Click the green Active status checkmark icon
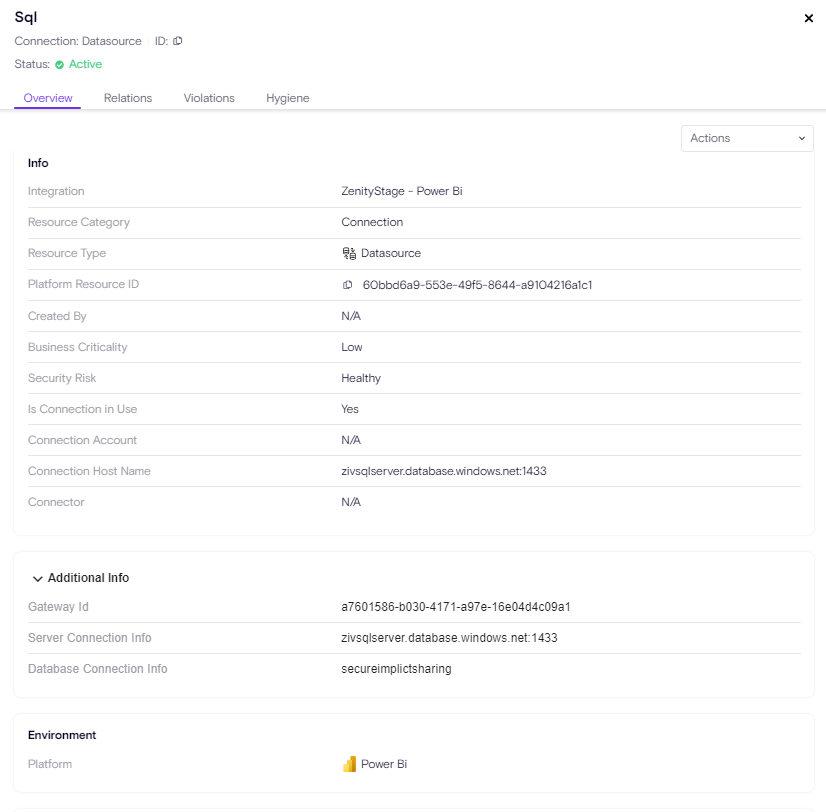 pos(60,64)
